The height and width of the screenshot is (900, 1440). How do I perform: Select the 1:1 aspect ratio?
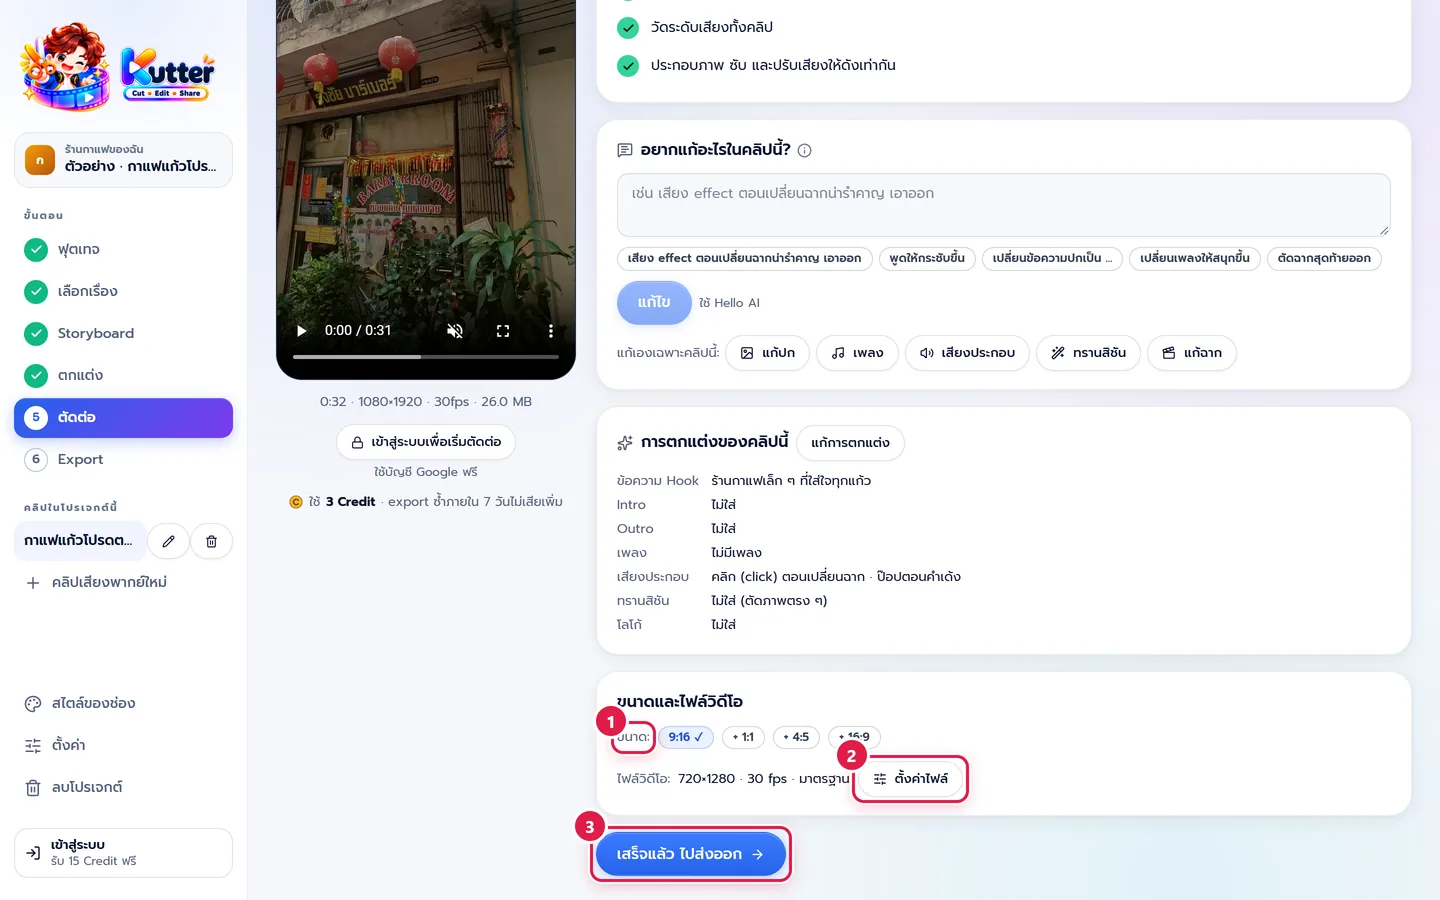[743, 737]
